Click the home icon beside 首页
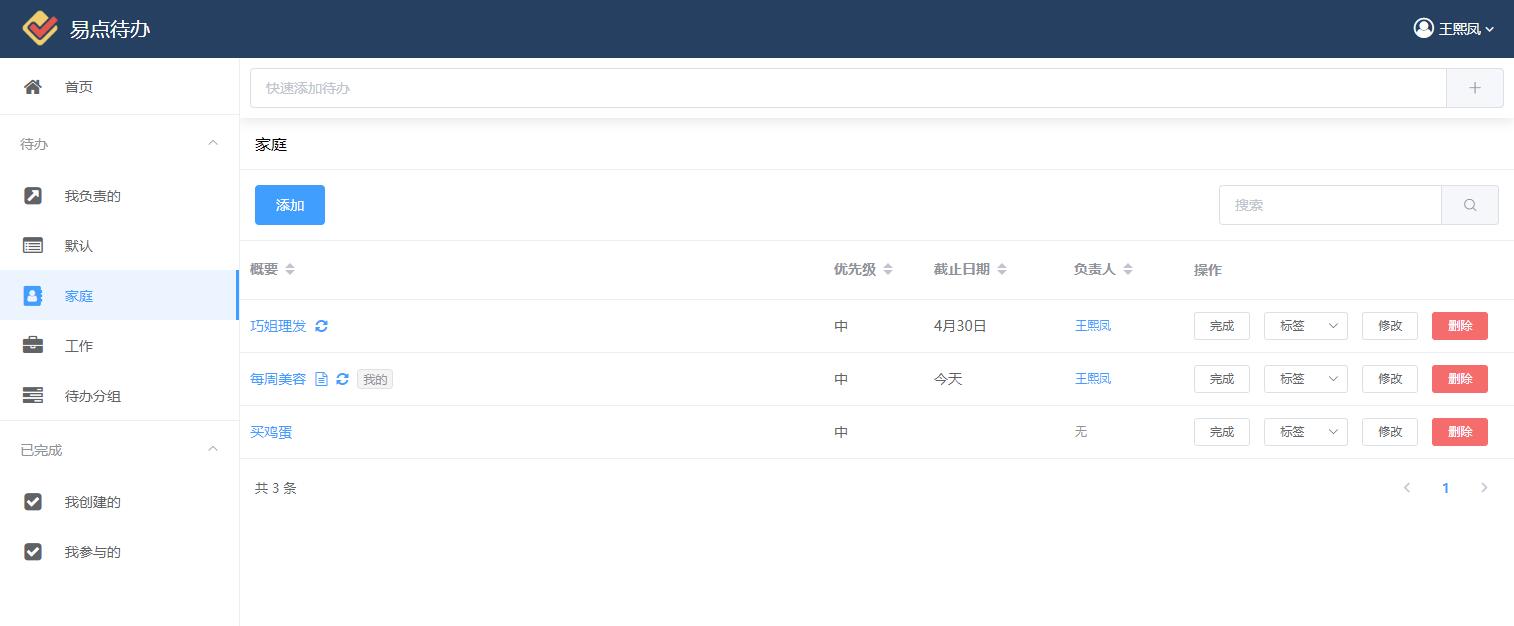This screenshot has height=626, width=1514. 33,87
